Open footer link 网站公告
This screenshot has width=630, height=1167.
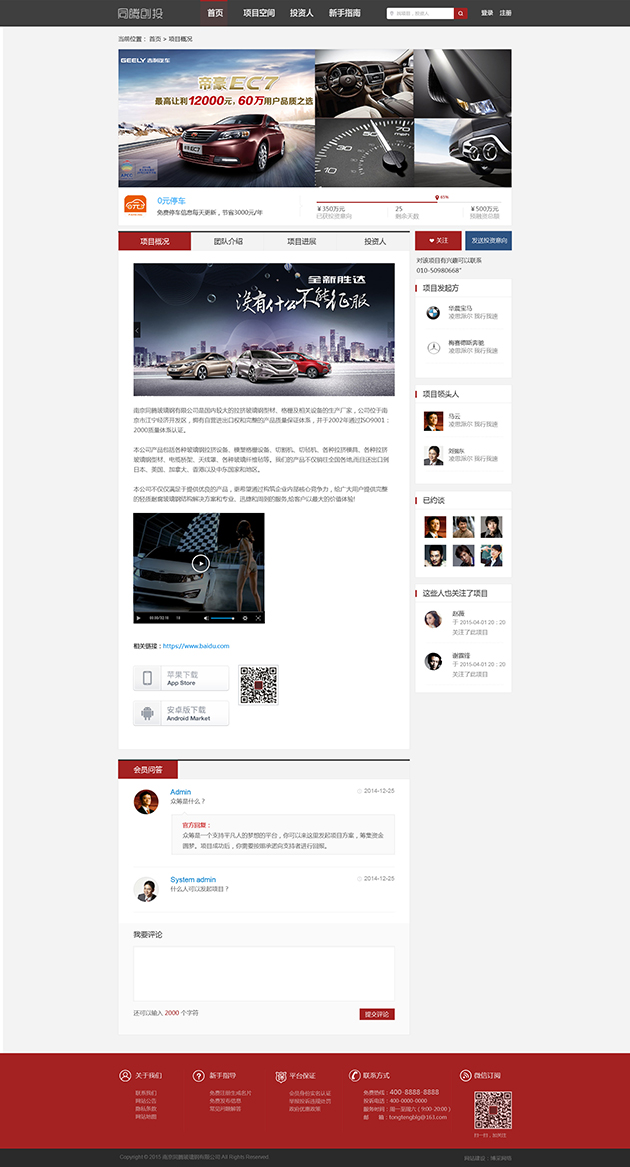pyautogui.click(x=146, y=1101)
